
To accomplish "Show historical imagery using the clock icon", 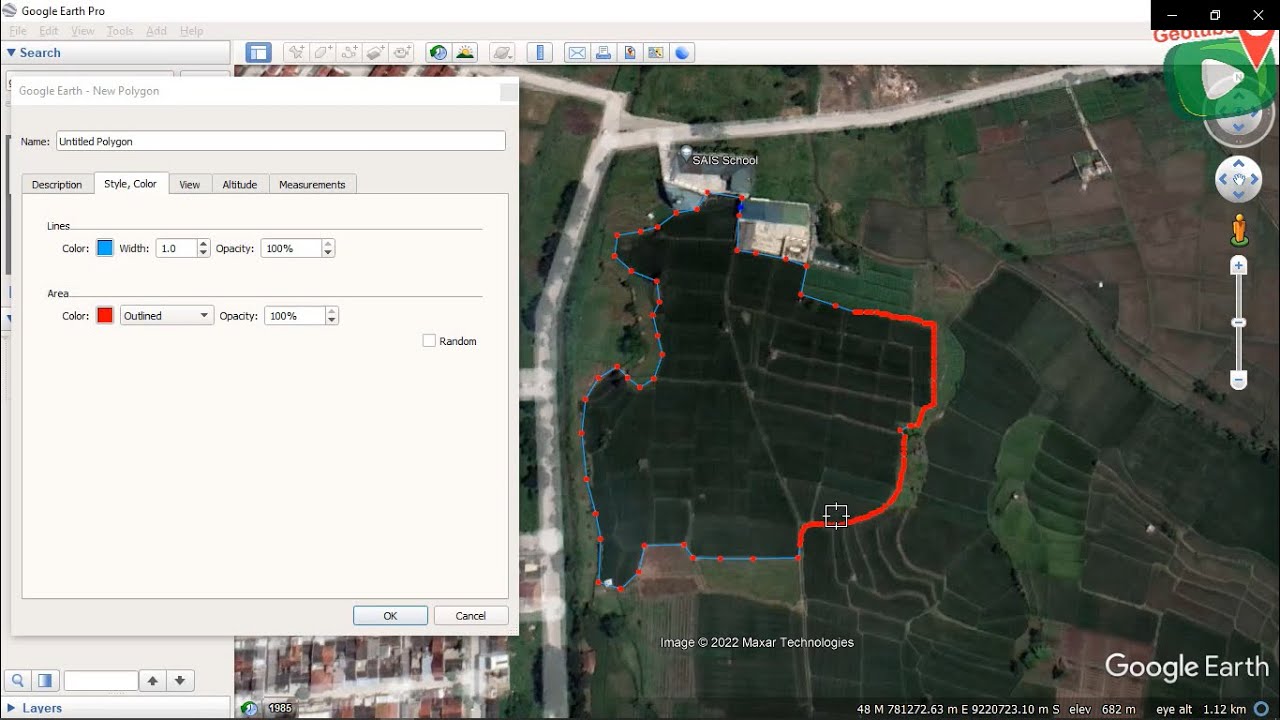I will pyautogui.click(x=438, y=53).
